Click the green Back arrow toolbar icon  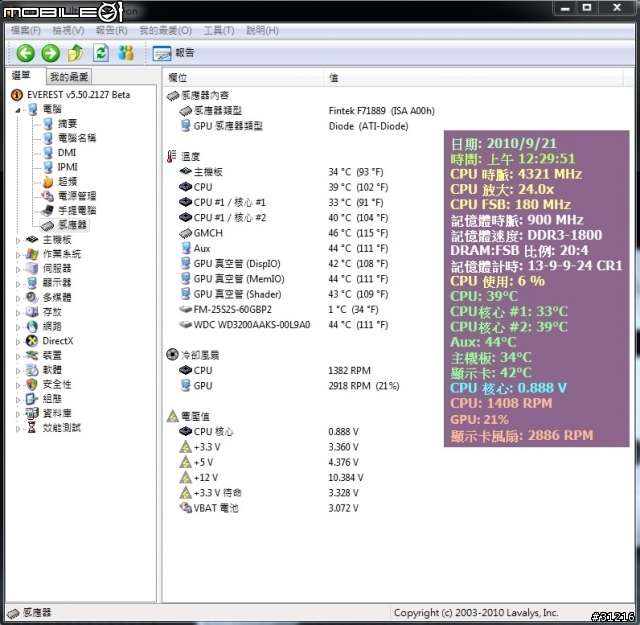(x=25, y=53)
